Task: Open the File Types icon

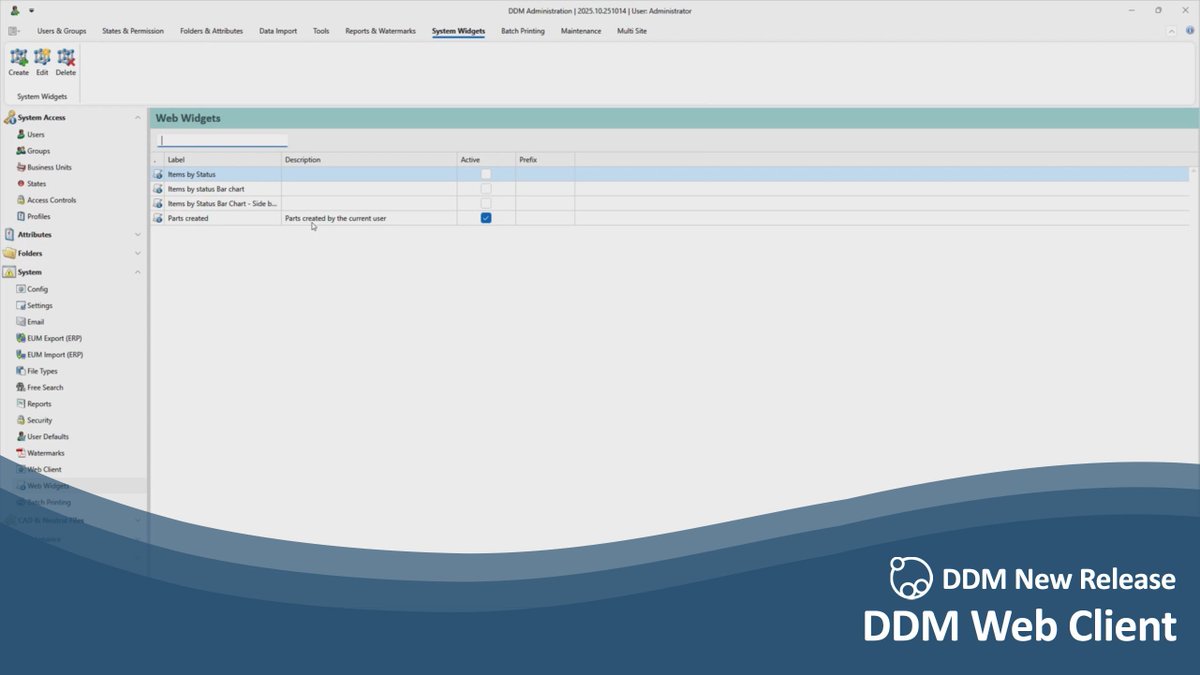Action: pyautogui.click(x=20, y=371)
